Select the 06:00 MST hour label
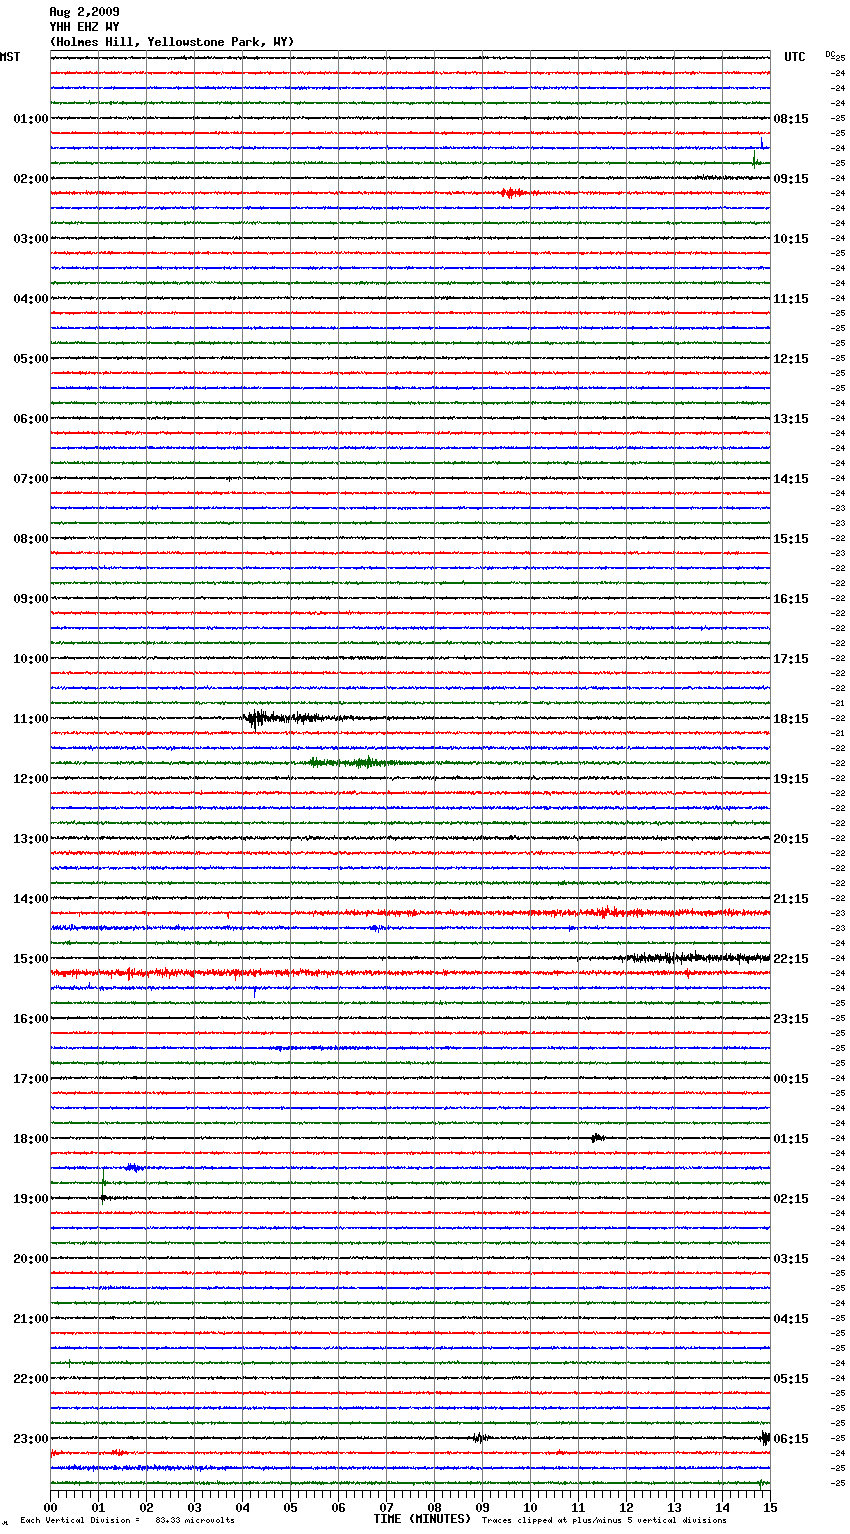Image resolution: width=850 pixels, height=1534 pixels. [x=31, y=419]
